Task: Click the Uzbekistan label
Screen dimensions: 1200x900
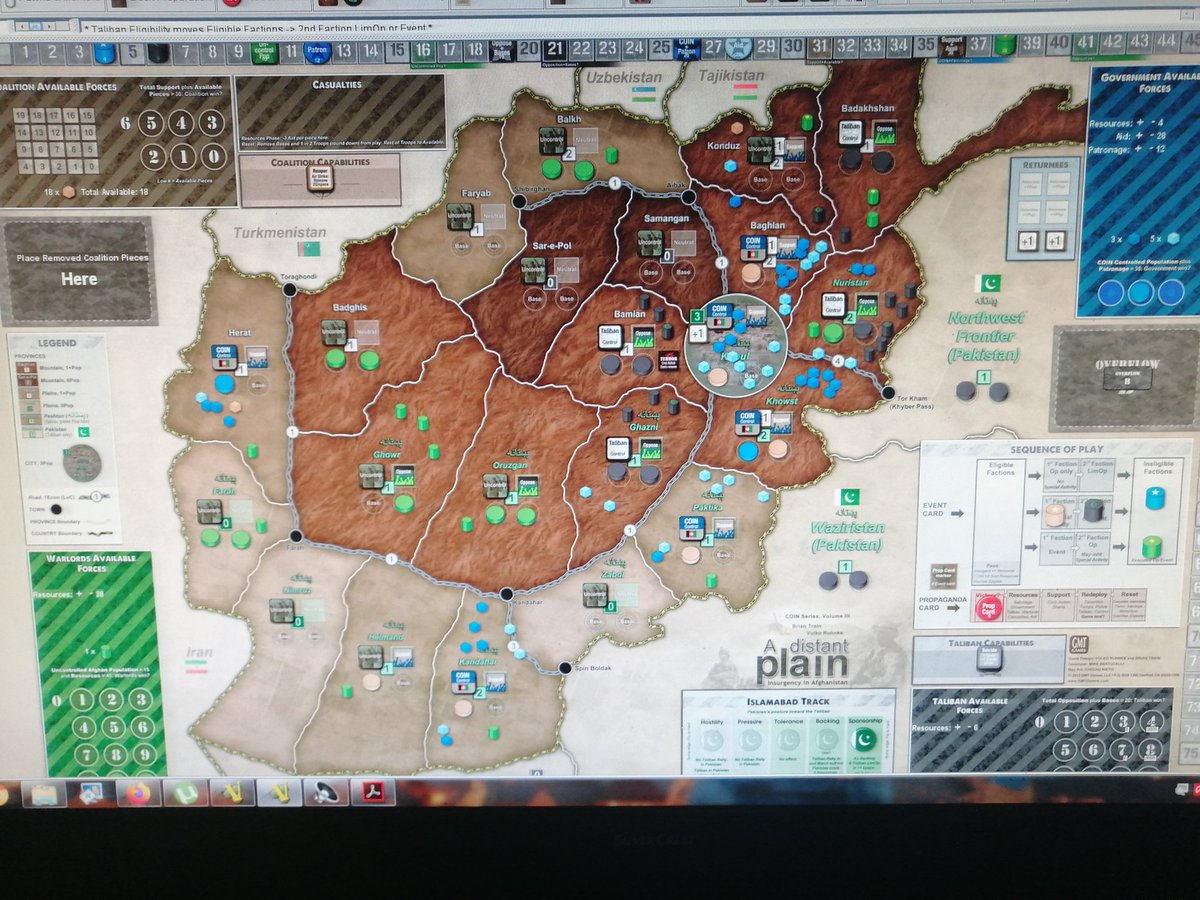Action: 626,77
